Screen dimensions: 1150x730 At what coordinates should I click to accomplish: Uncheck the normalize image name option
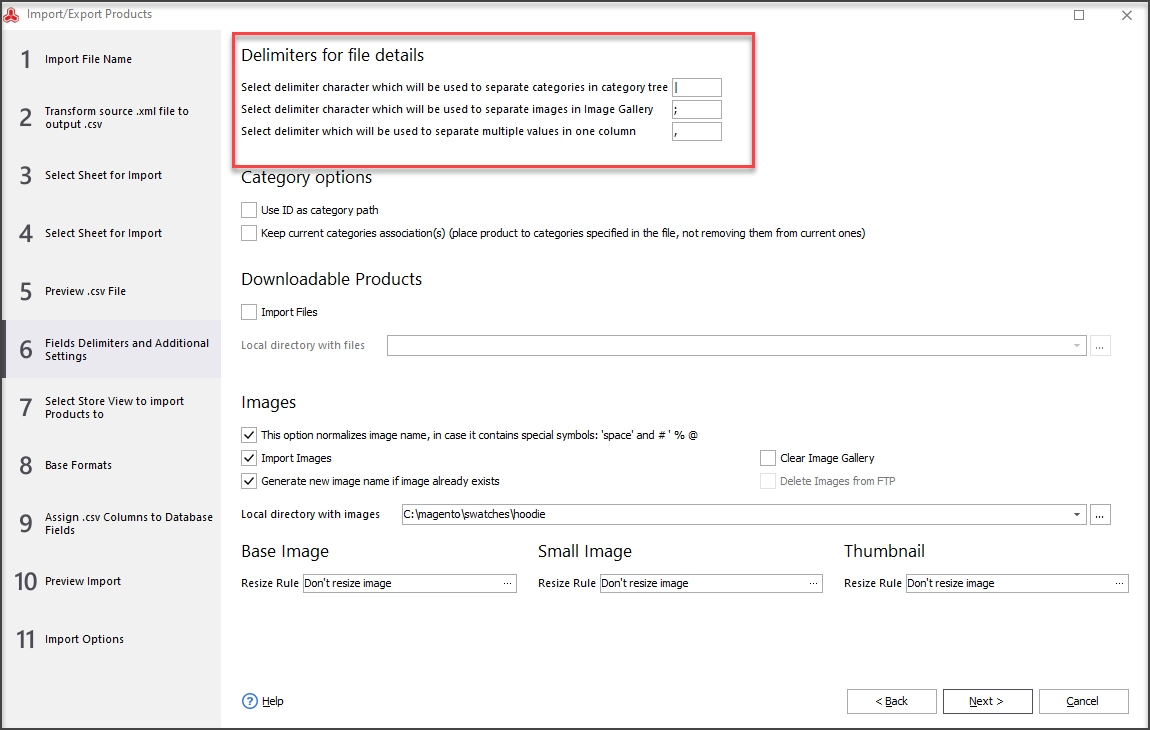249,435
